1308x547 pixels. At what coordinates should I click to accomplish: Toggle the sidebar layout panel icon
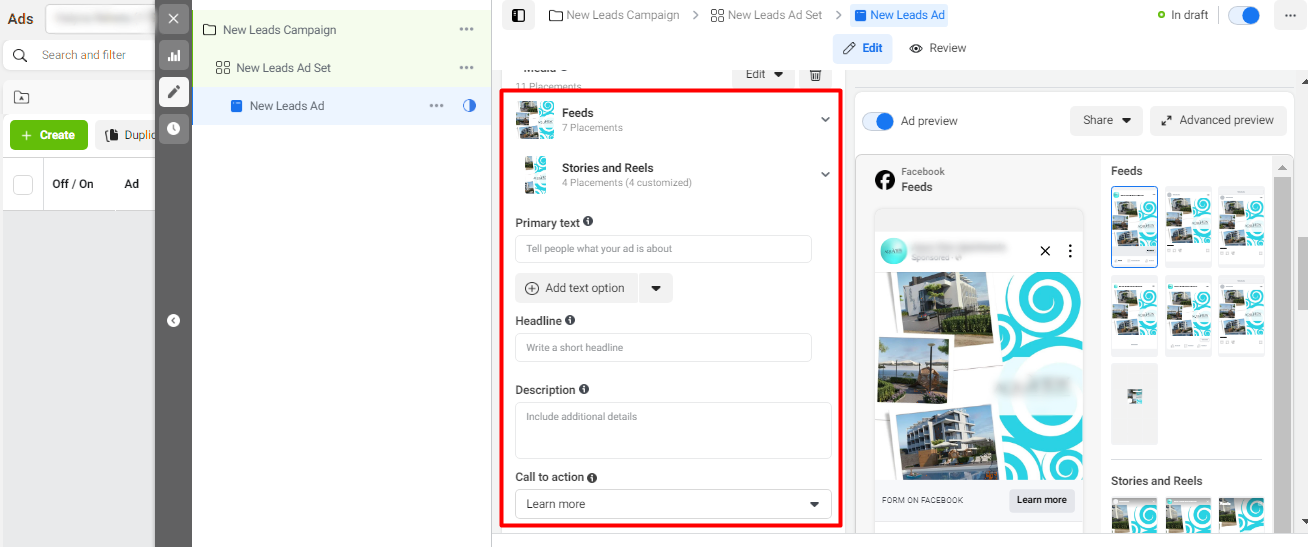(518, 15)
